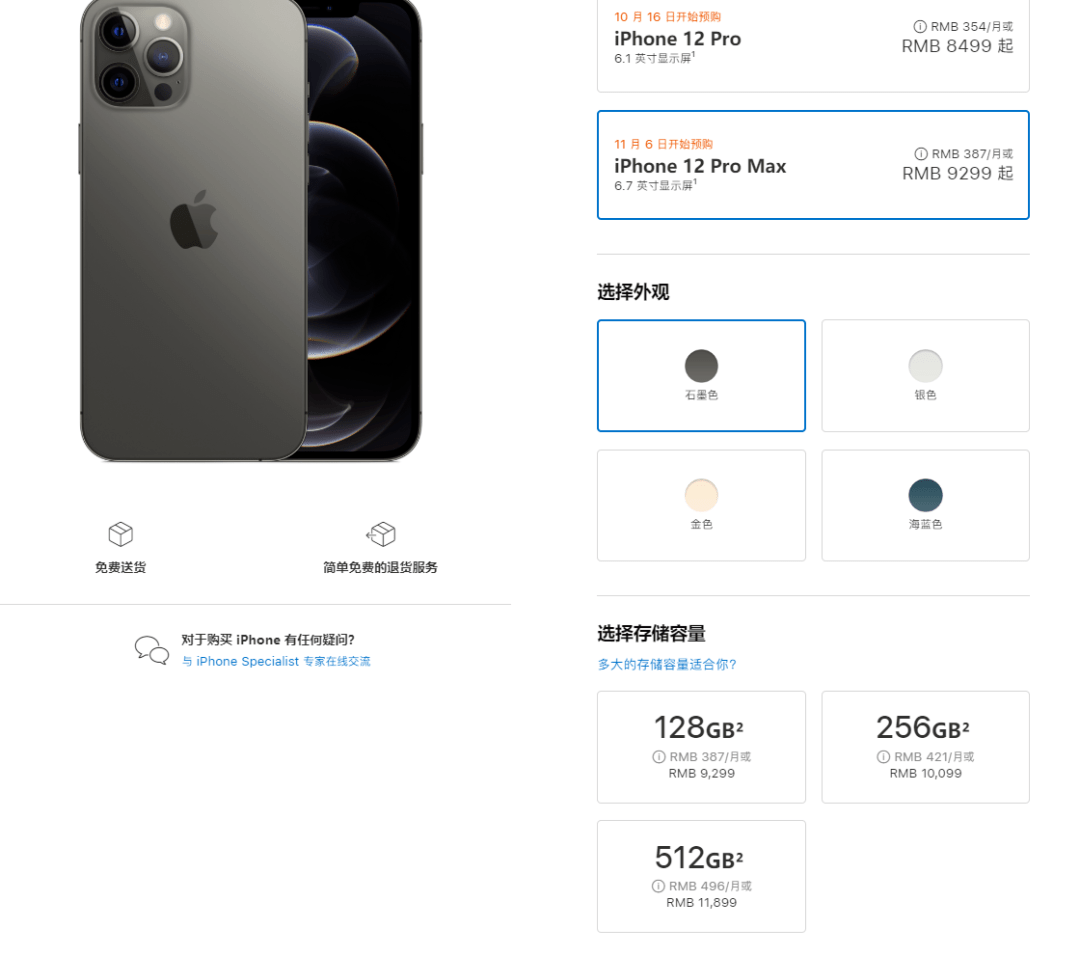The image size is (1080, 956).
Task: Choose the 128GB storage capacity
Action: coord(701,746)
